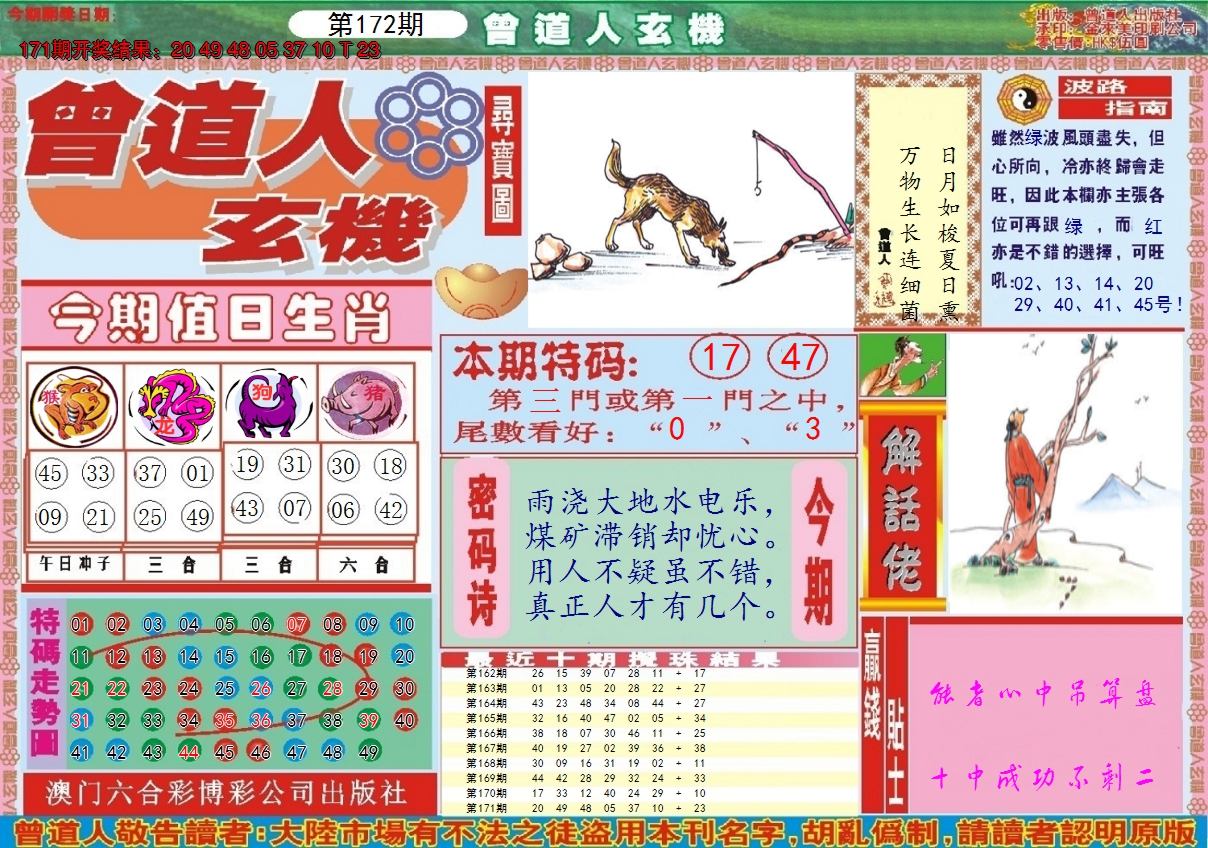Click the monkey zodiac icon
The width and height of the screenshot is (1208, 848).
(x=73, y=406)
